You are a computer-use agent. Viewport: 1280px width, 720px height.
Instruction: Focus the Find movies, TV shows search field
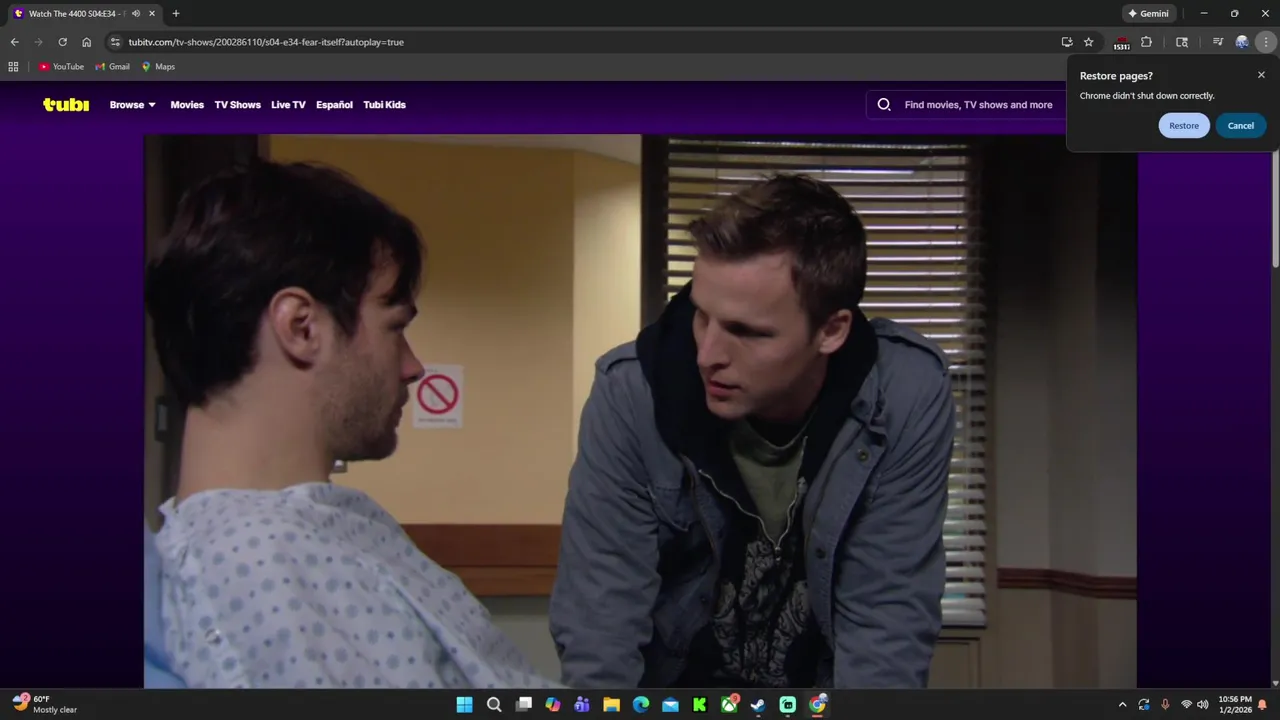(x=978, y=104)
